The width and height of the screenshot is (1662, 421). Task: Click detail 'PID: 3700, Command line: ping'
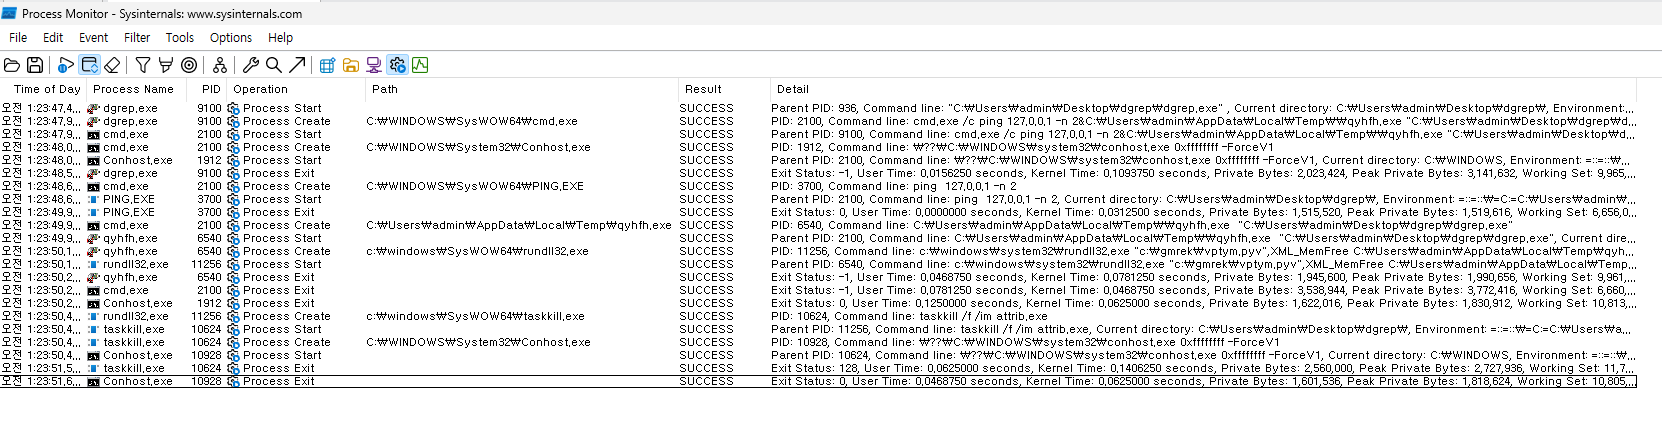coord(894,186)
